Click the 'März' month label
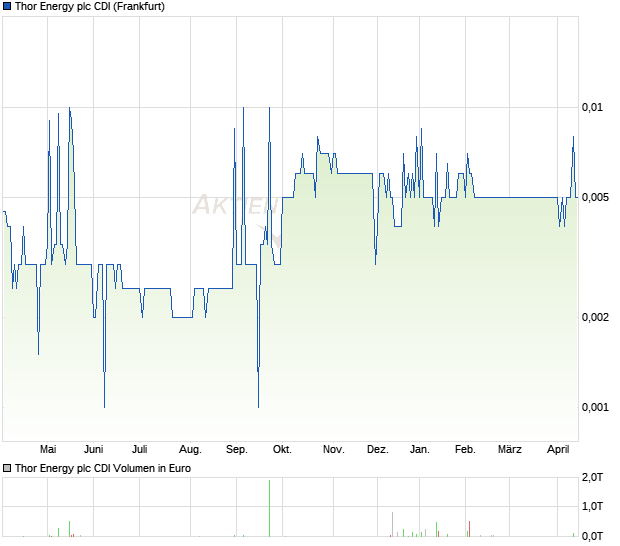This screenshot has width=620, height=546. (510, 449)
